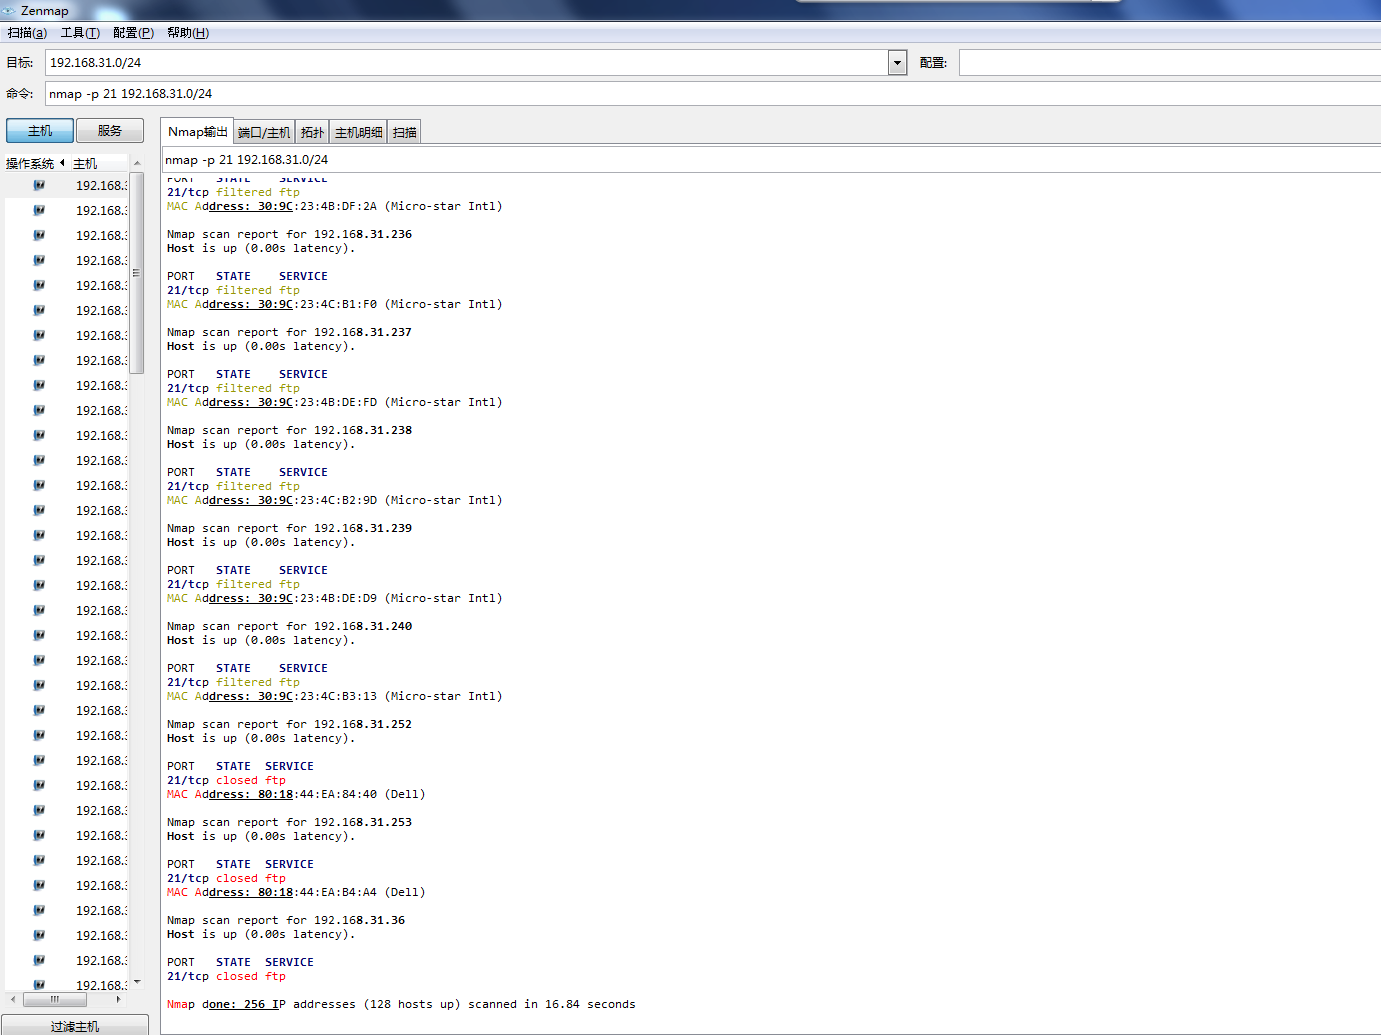Viewport: 1381px width, 1035px height.
Task: Click the Dell MAC address line ending 44:EA:B4:A4
Action: pyautogui.click(x=296, y=892)
